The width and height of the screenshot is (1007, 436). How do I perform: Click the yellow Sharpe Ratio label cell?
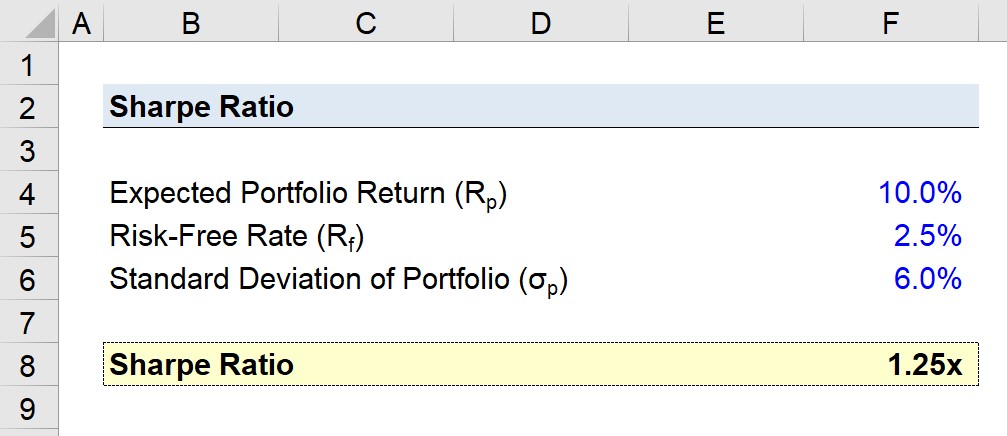[x=191, y=365]
